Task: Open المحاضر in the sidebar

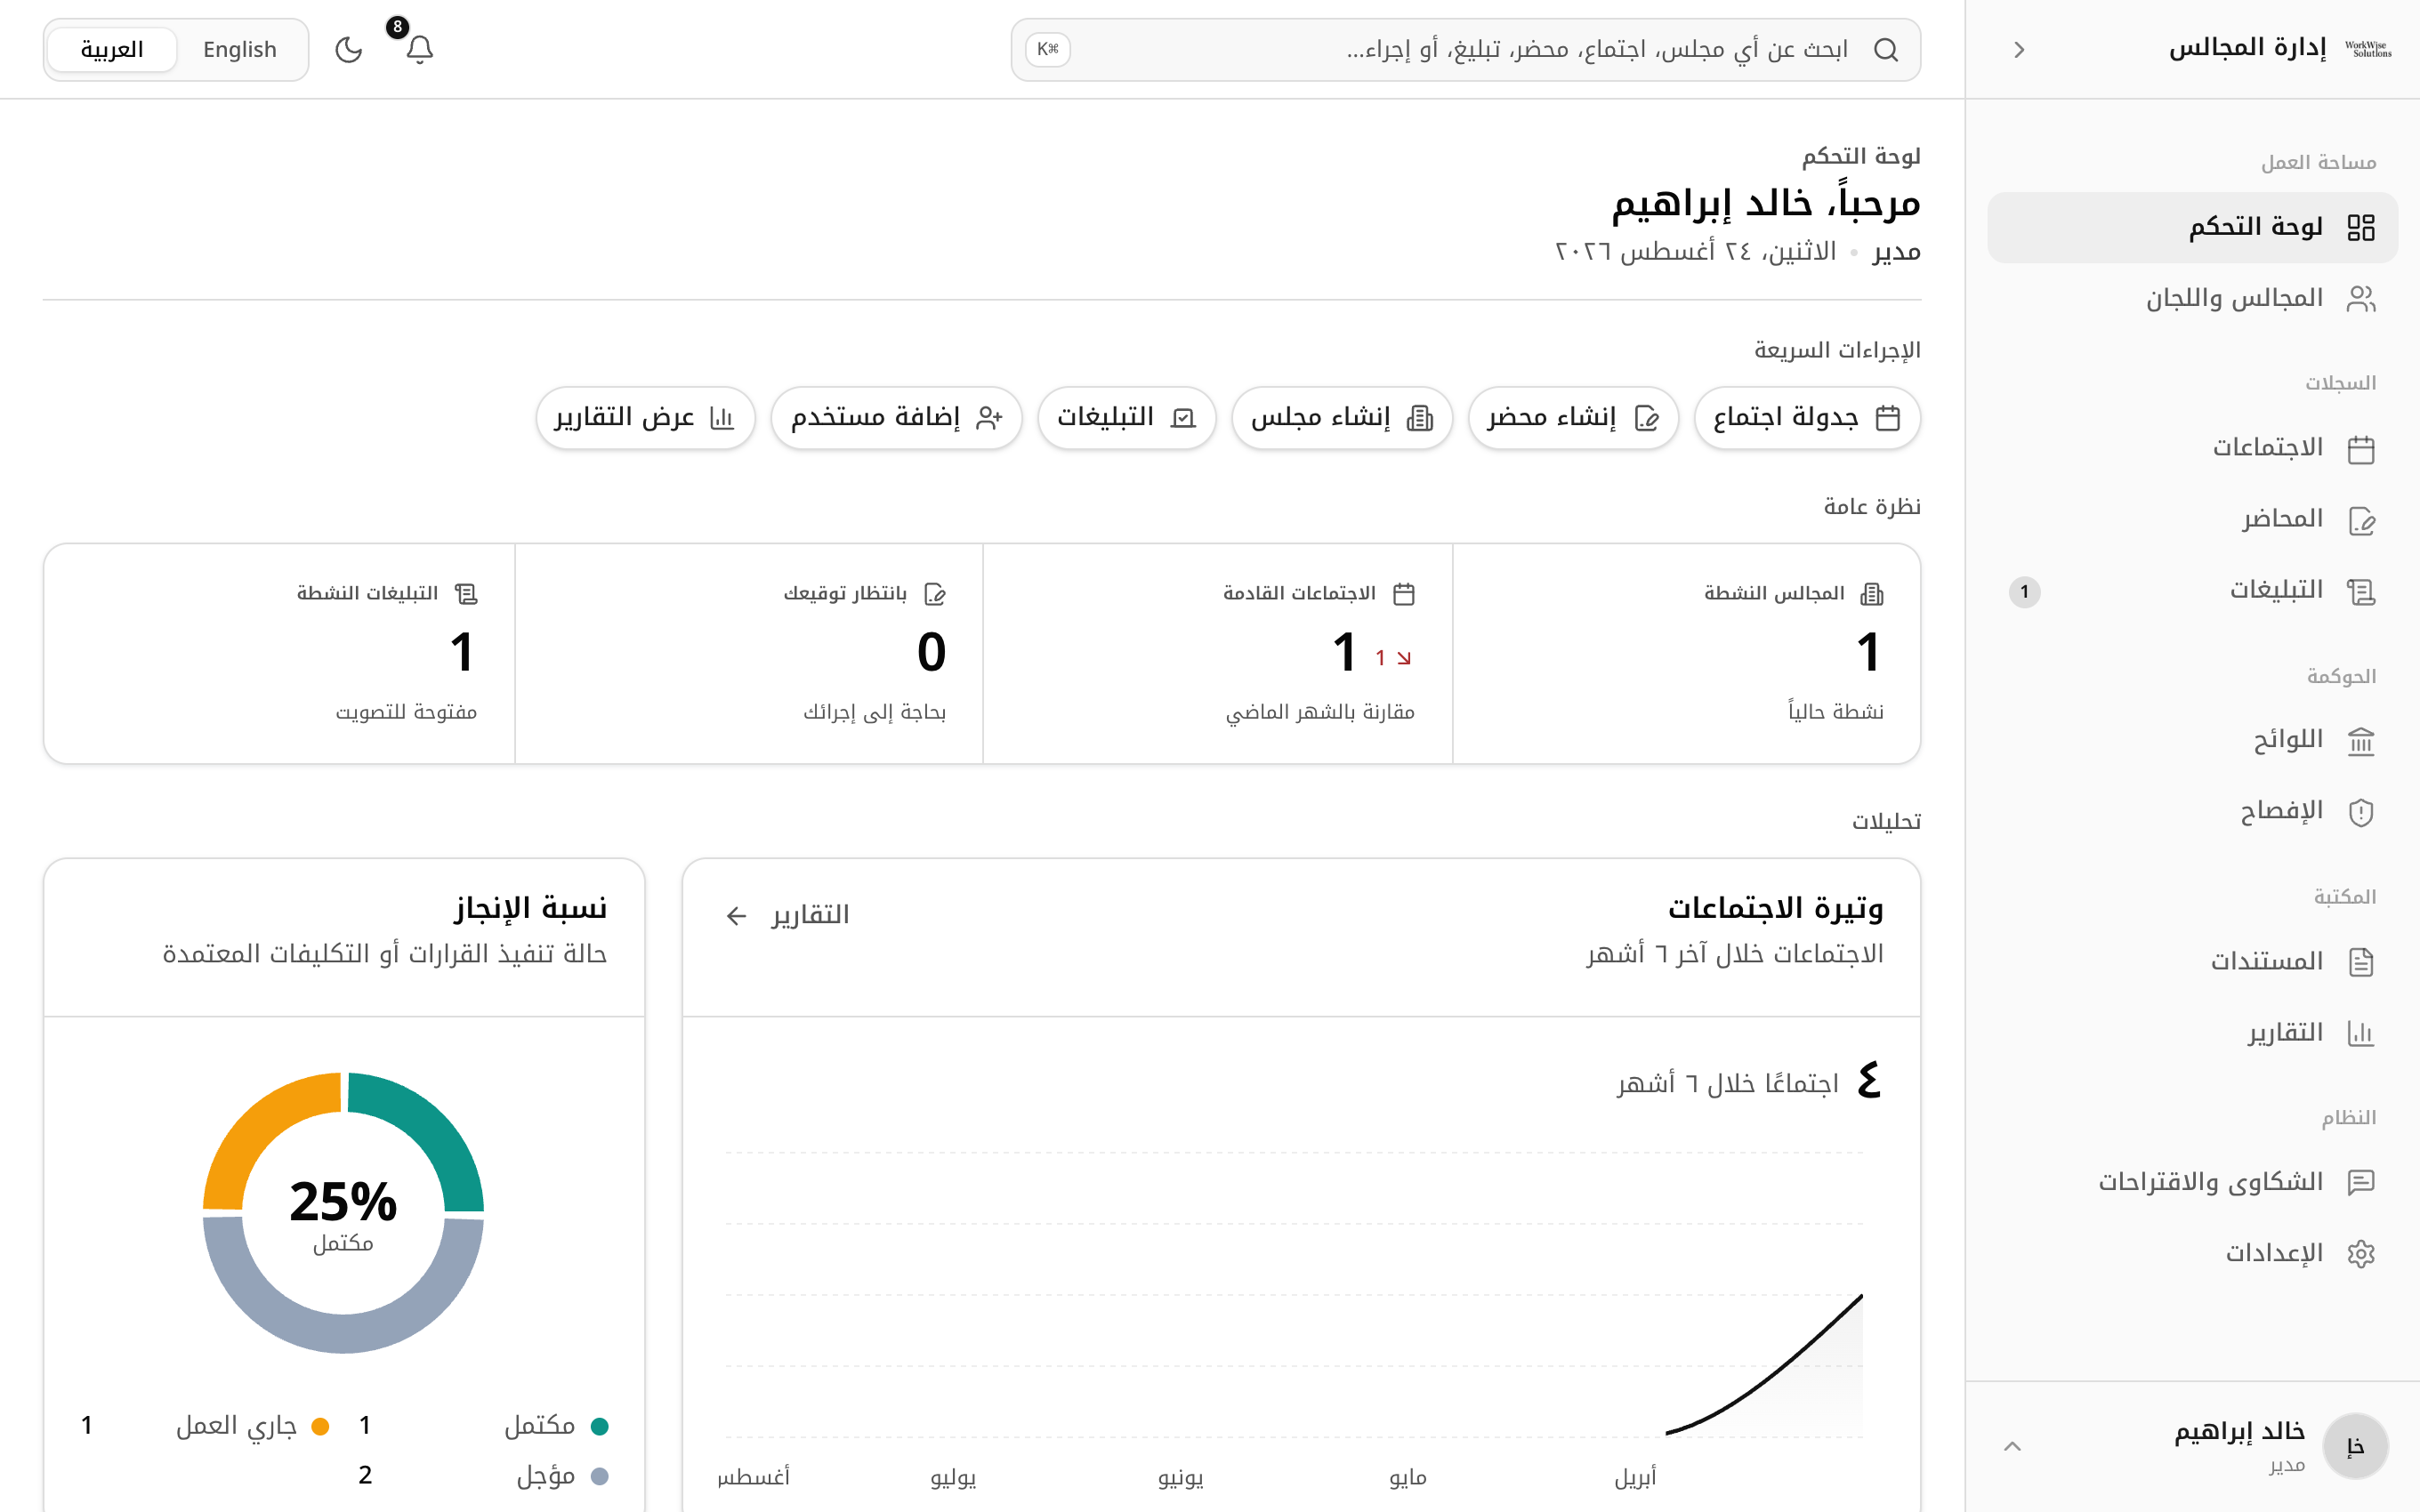Action: (x=2192, y=519)
